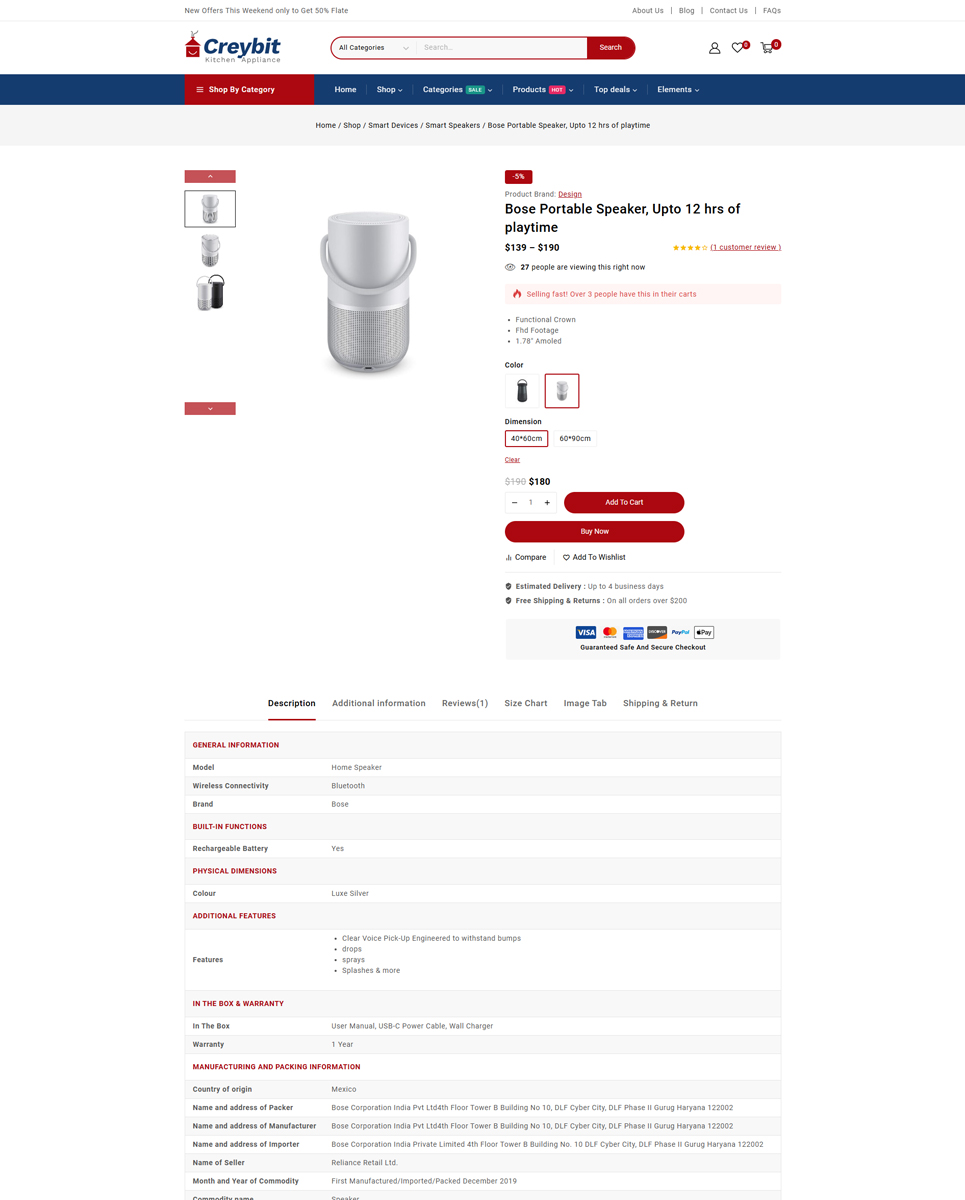Viewport: 965px width, 1200px height.
Task: Select the 60*90cm dimension option
Action: pyautogui.click(x=575, y=438)
